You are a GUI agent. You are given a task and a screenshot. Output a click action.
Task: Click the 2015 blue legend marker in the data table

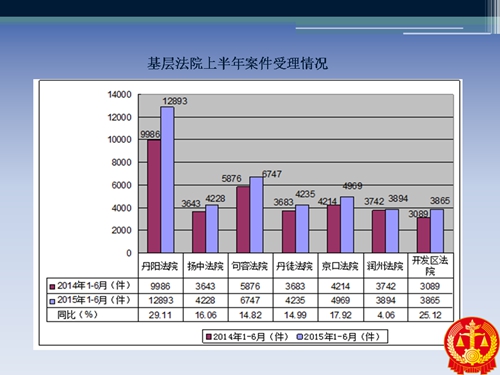[x=52, y=301]
